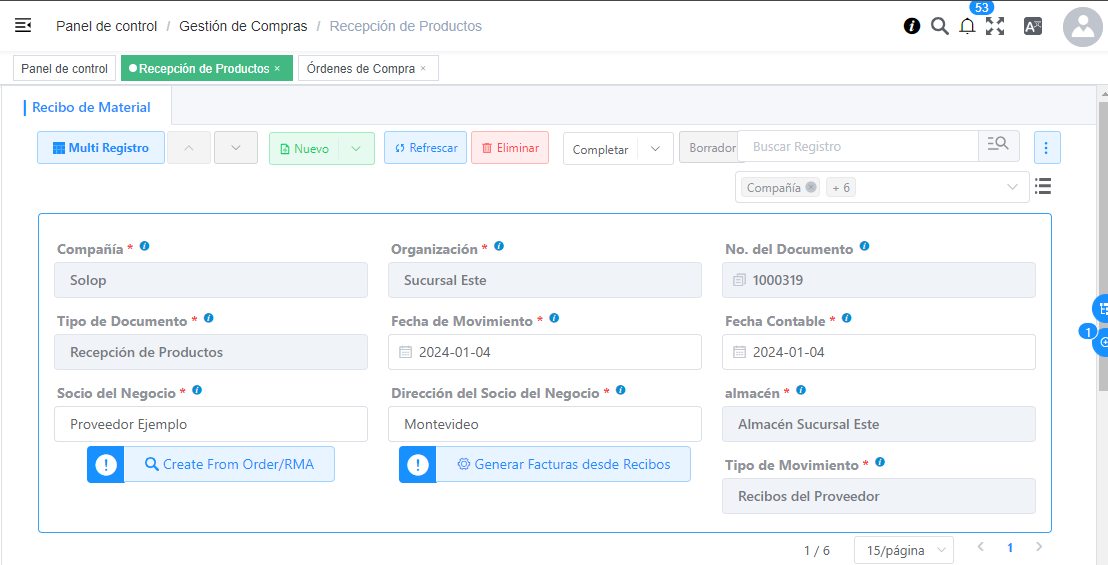Image resolution: width=1108 pixels, height=565 pixels.
Task: Toggle the sidebar hamburger menu
Action: 23,26
